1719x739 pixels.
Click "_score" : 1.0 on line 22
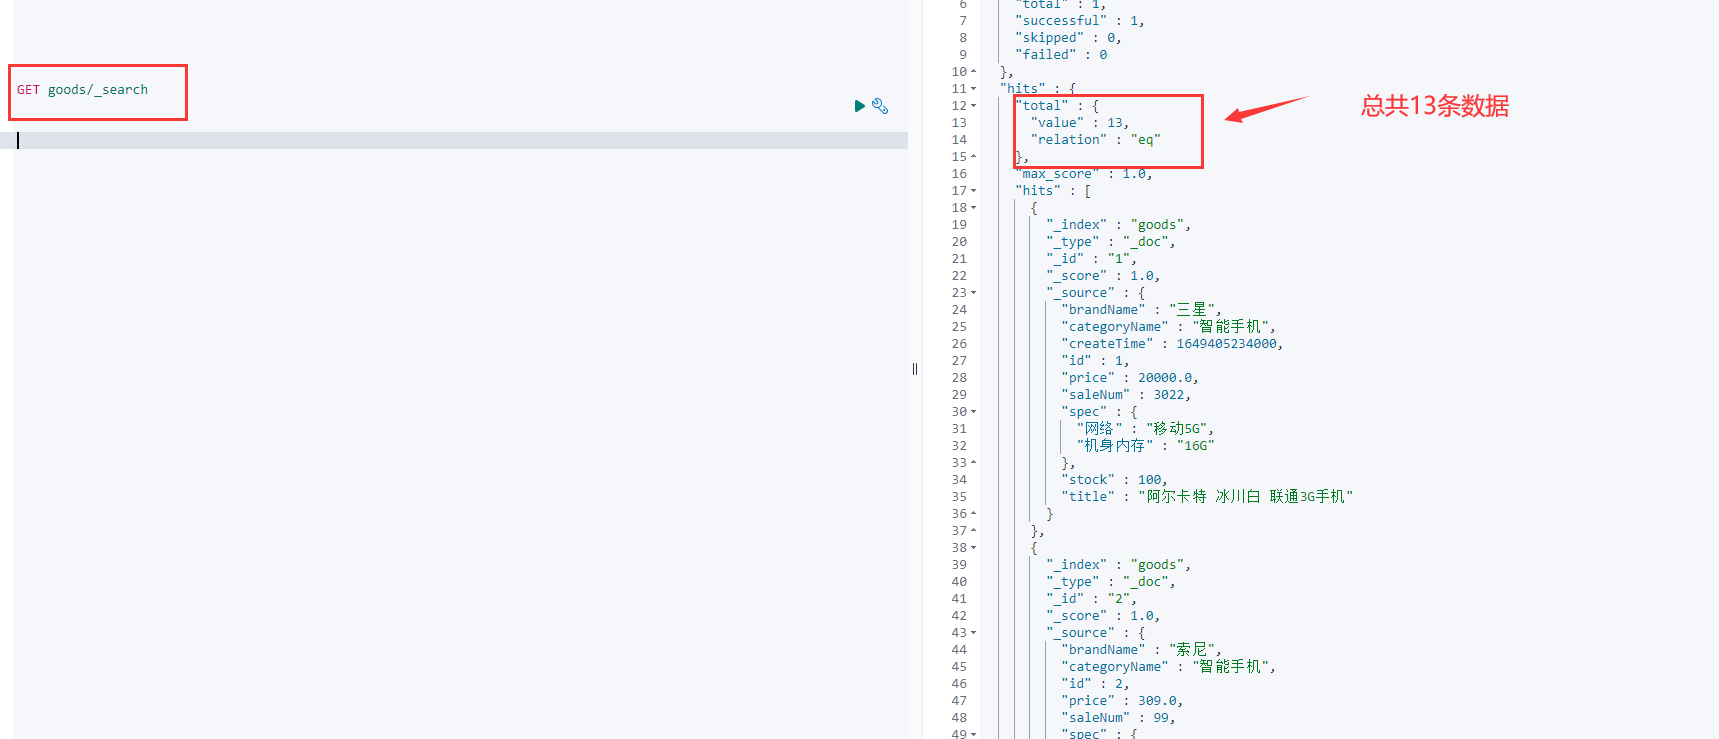tap(1103, 276)
